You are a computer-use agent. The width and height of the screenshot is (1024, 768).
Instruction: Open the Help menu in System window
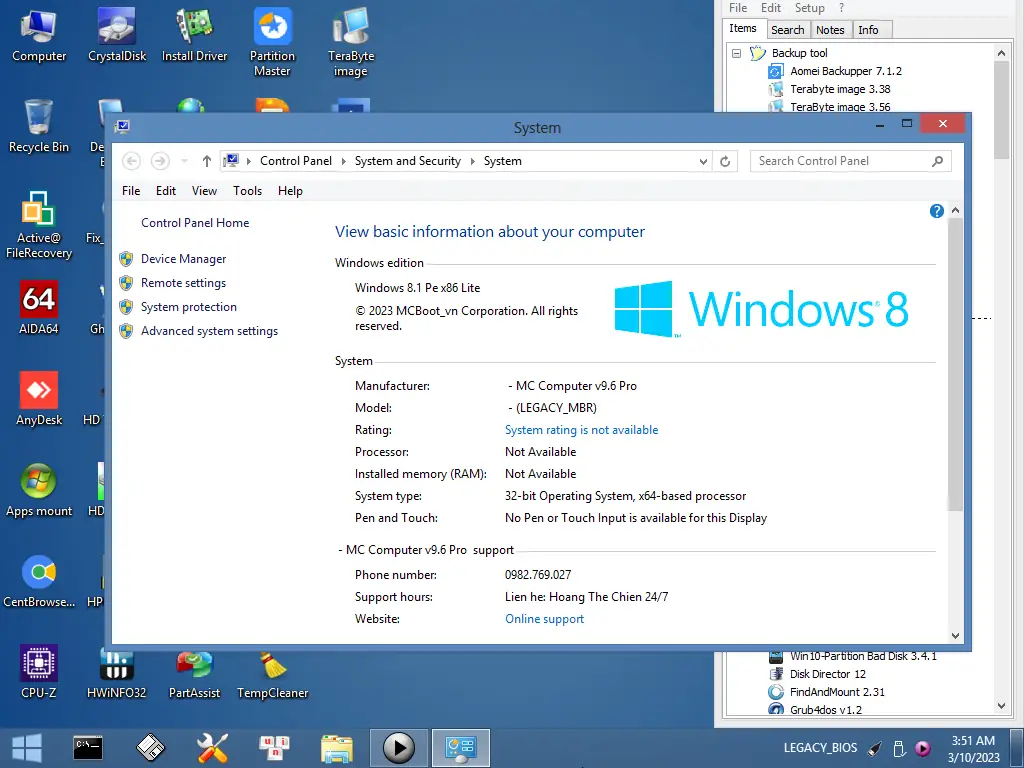coord(290,191)
